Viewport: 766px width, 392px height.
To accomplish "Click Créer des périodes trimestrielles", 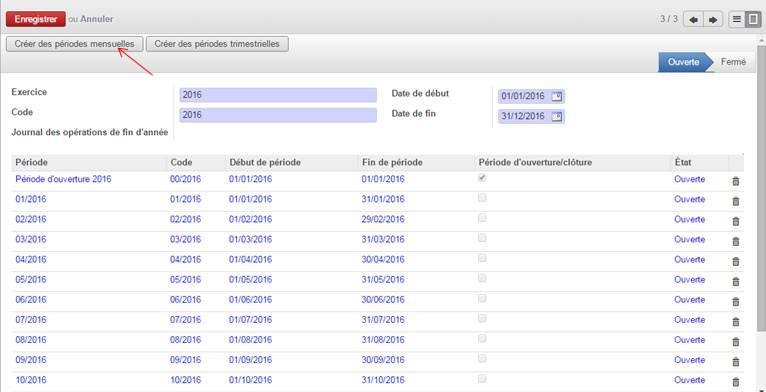I will tap(217, 44).
